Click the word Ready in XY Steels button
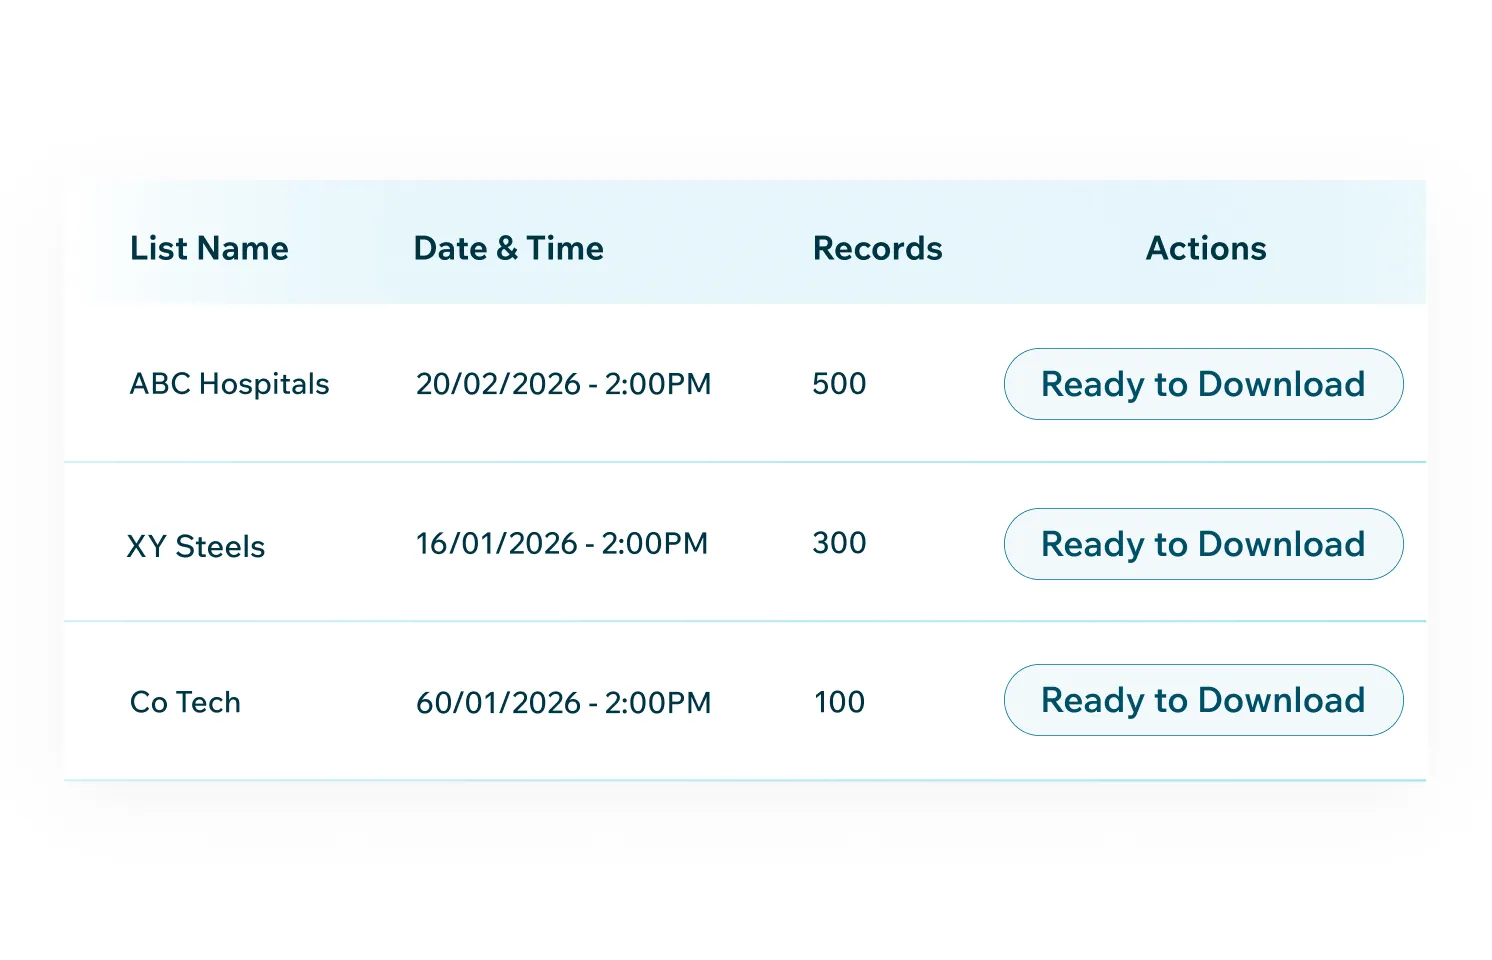 click(1092, 544)
